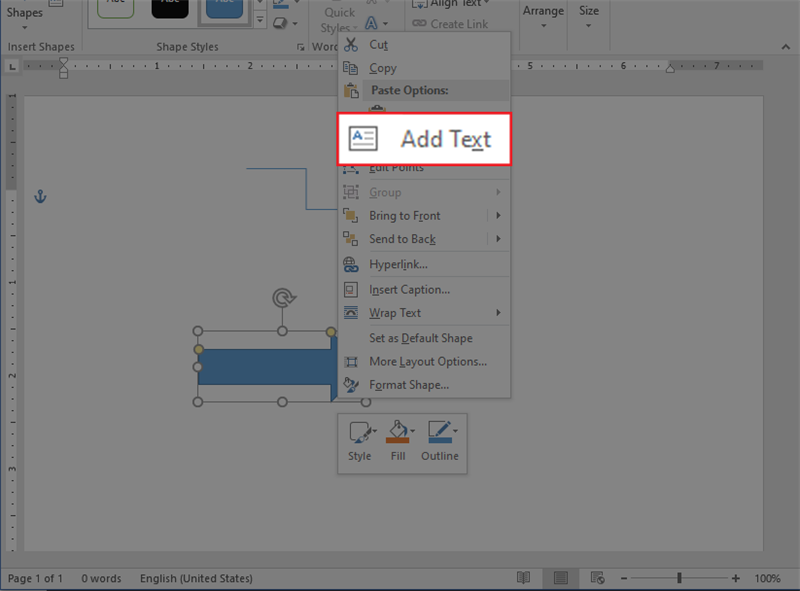Click the rotate handle above the shape

tap(283, 298)
